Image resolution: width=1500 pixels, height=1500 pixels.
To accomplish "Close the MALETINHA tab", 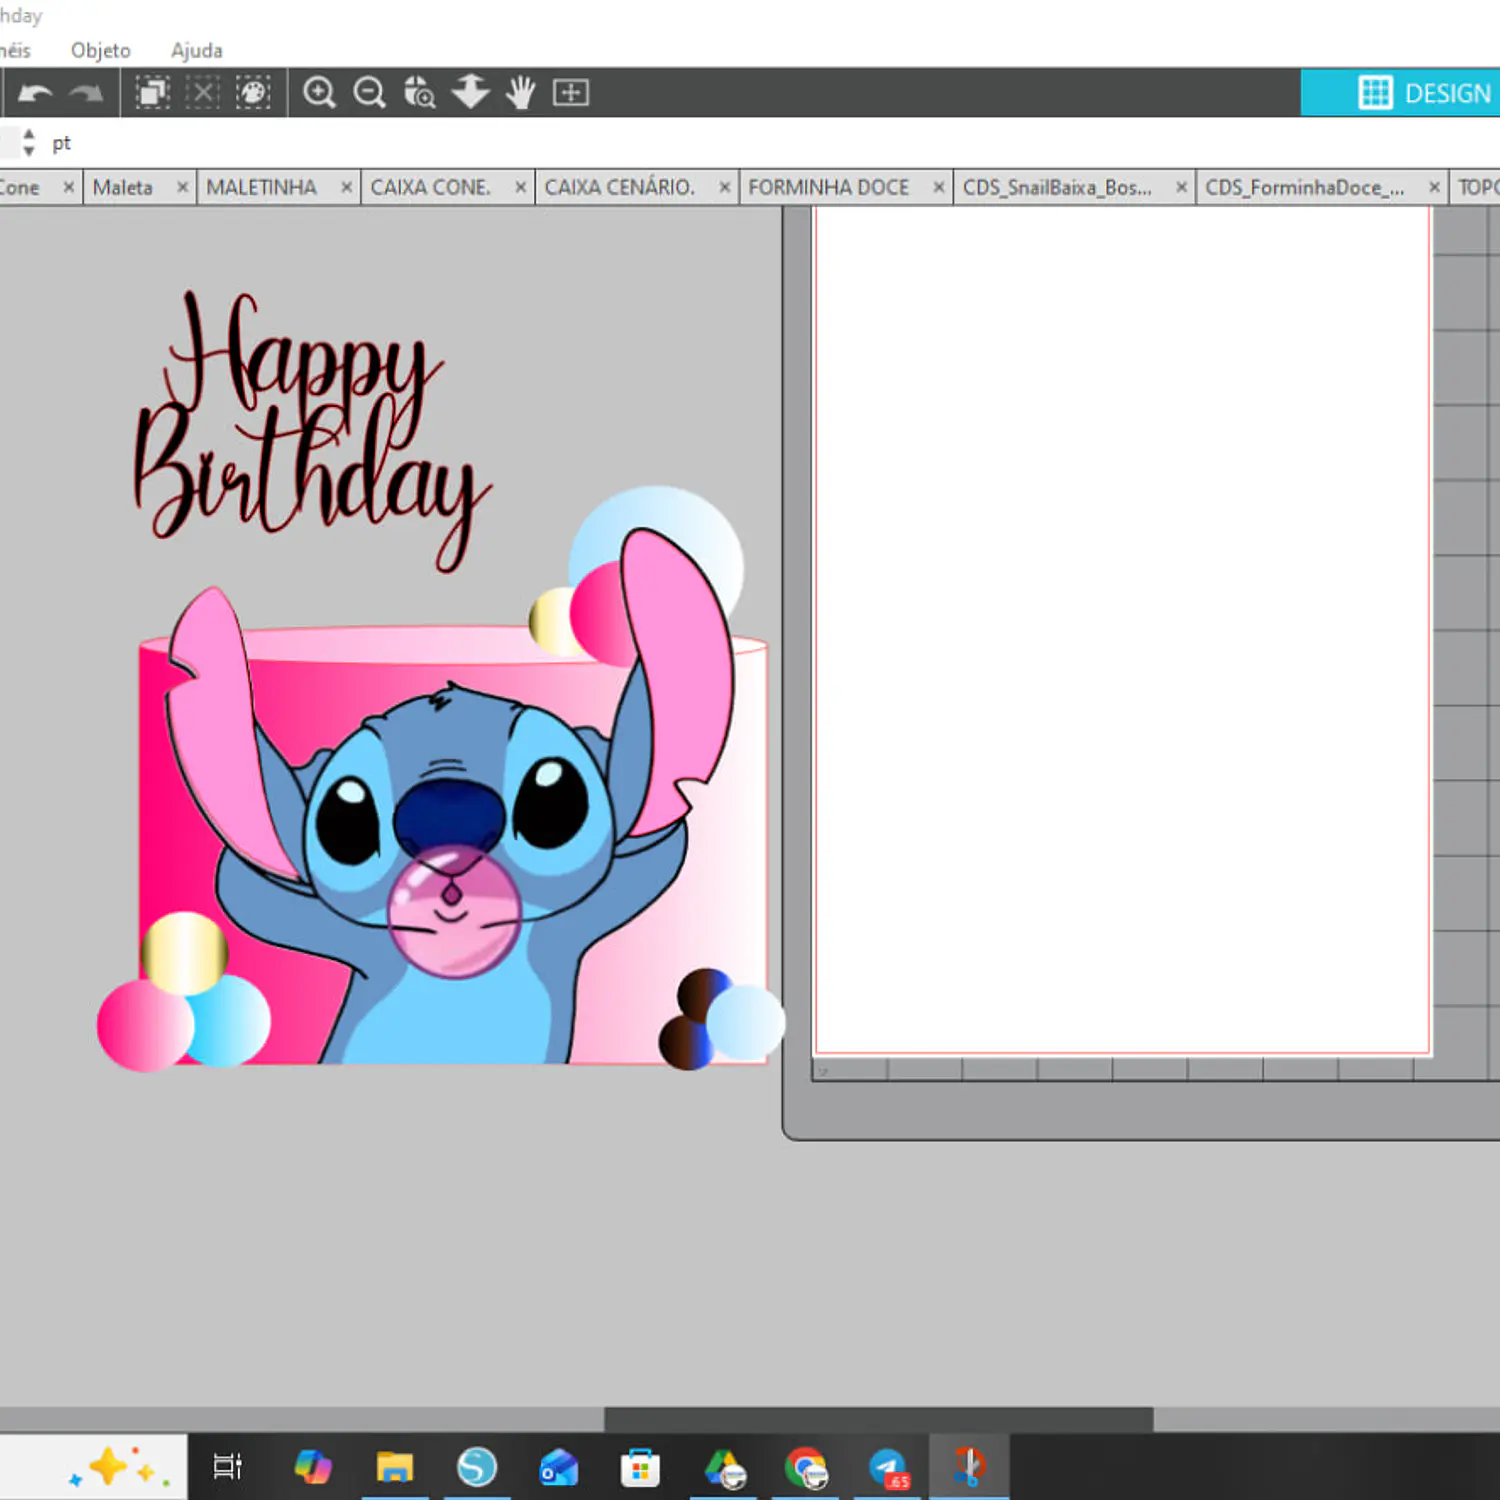I will tap(346, 187).
